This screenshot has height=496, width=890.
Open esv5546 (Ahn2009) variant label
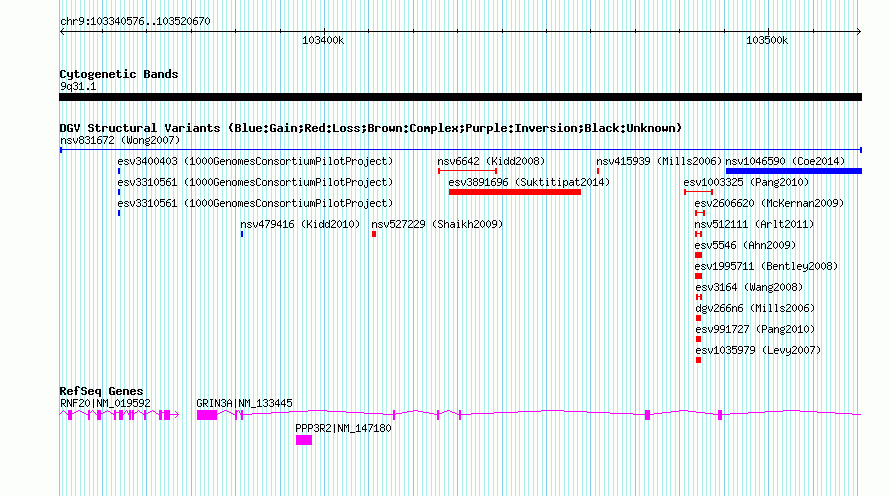coord(745,245)
